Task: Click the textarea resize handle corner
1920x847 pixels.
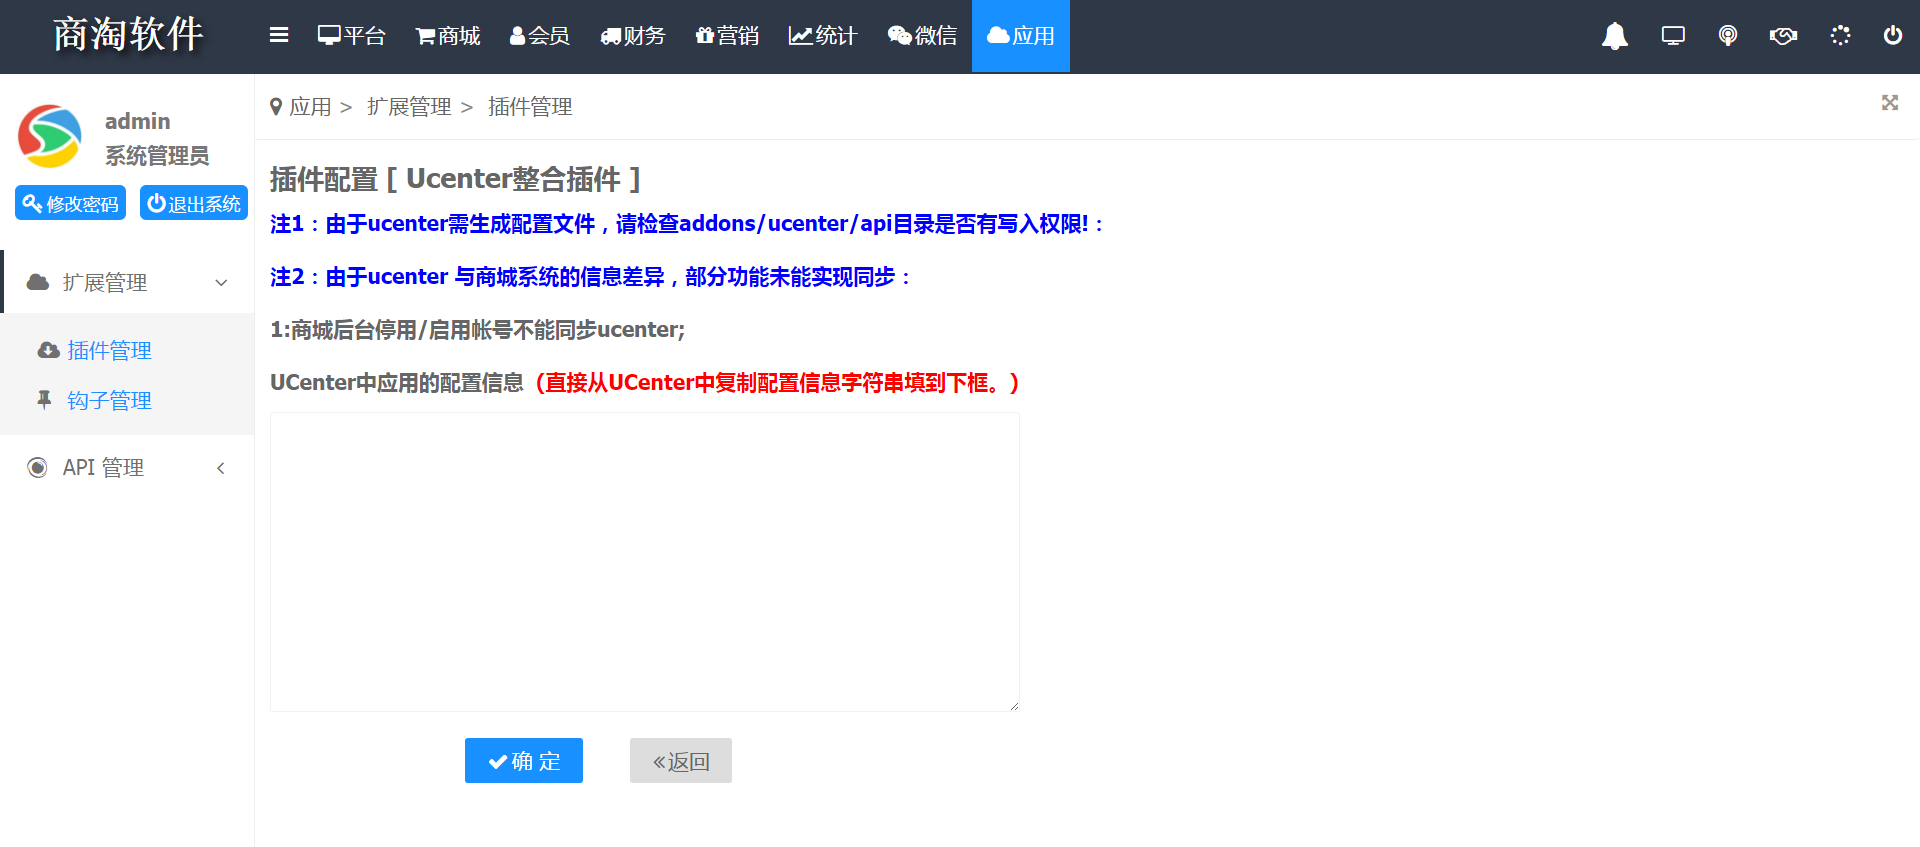Action: pos(1013,705)
